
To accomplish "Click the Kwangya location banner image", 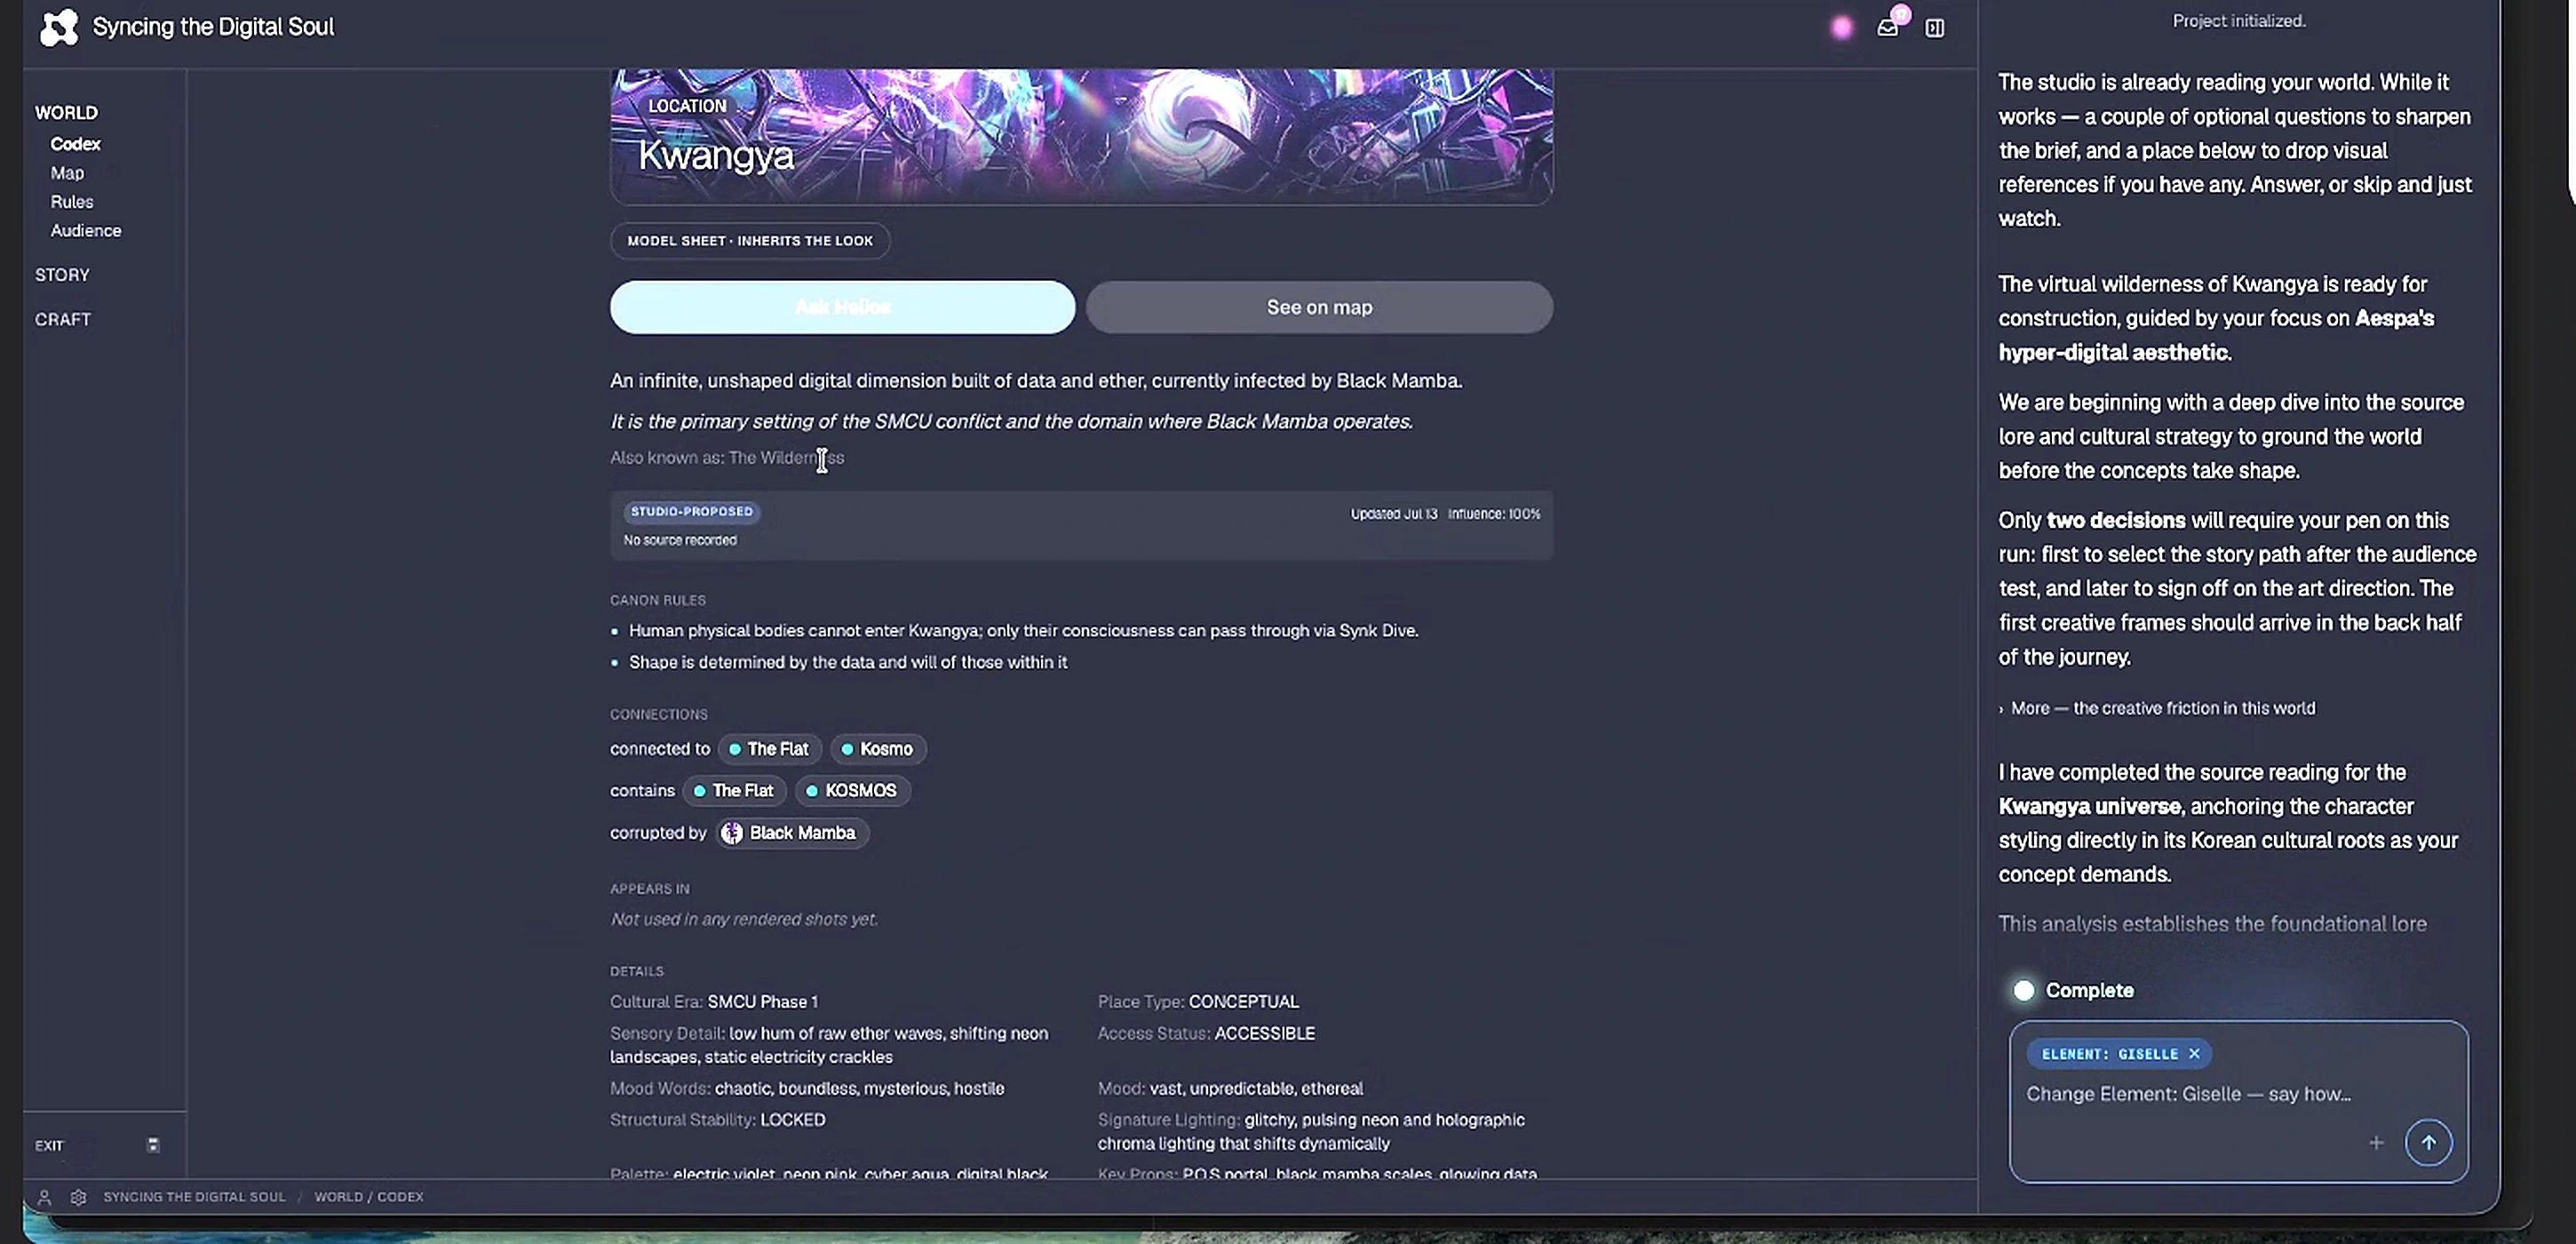I will [x=1081, y=136].
